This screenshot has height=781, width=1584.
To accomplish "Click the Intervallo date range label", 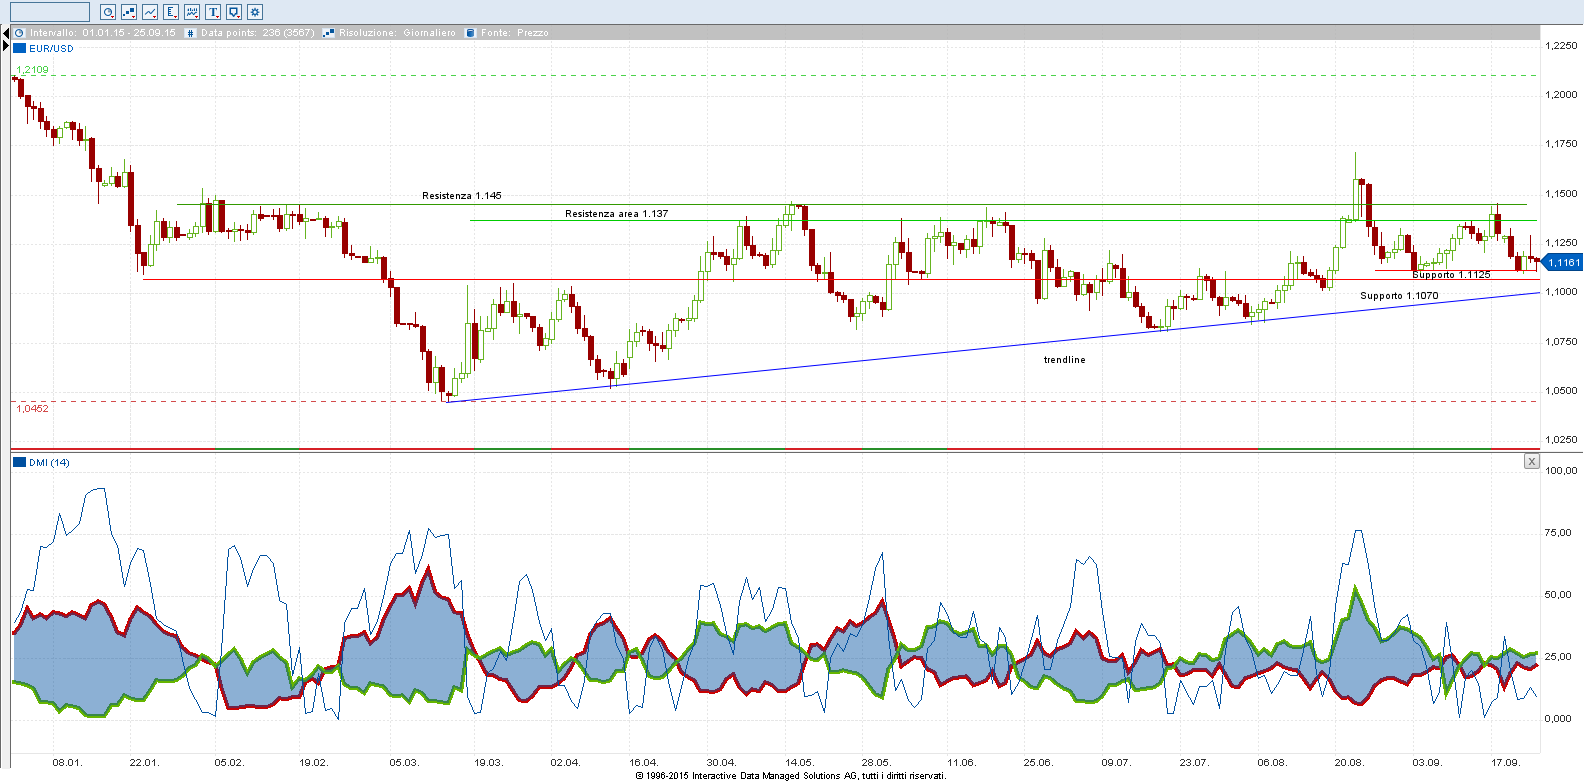I will pos(102,33).
